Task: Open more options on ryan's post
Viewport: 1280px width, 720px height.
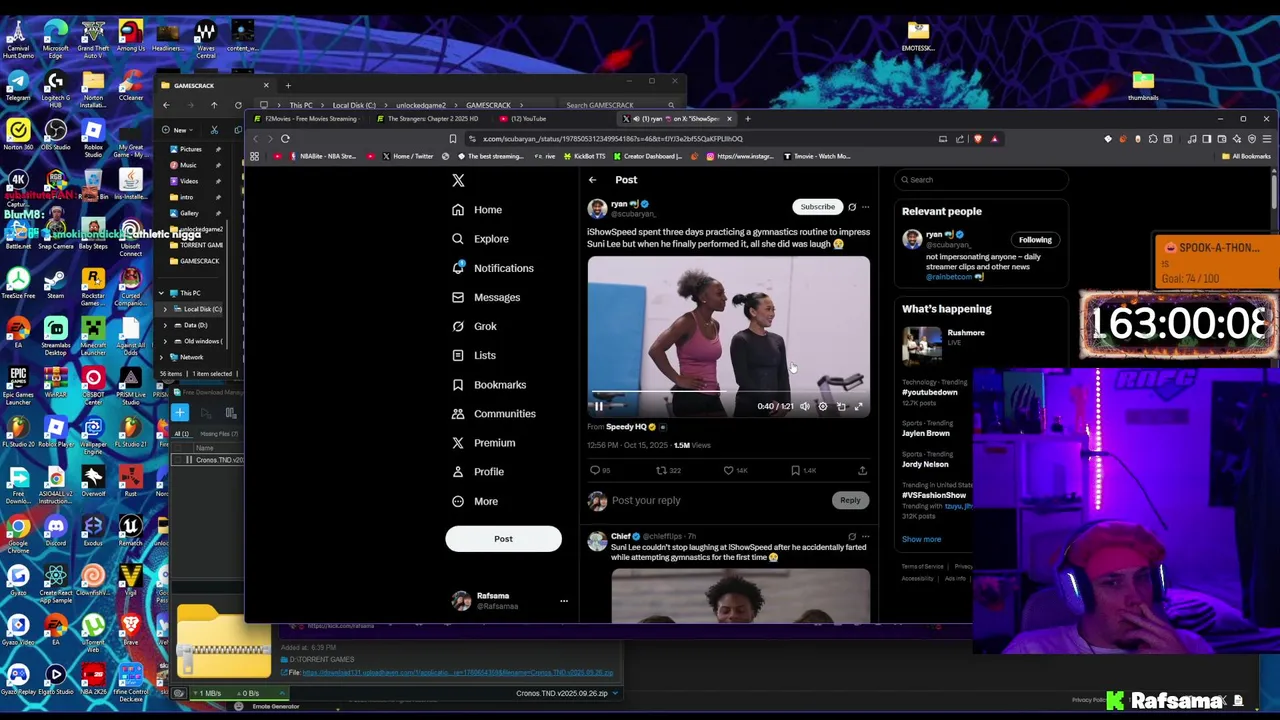Action: pos(865,207)
